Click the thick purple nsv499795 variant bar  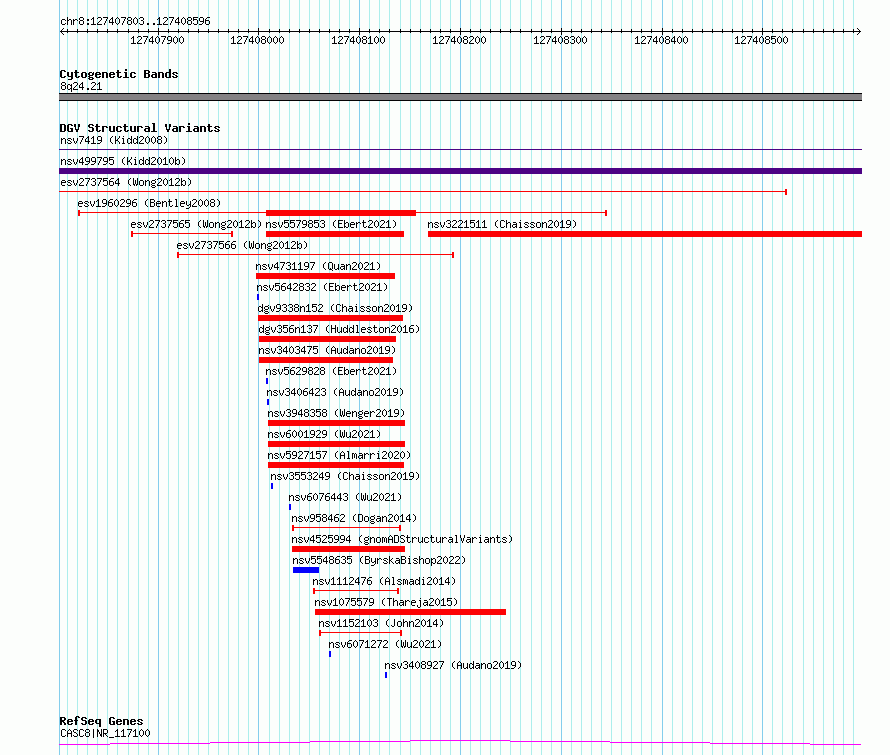pyautogui.click(x=460, y=171)
